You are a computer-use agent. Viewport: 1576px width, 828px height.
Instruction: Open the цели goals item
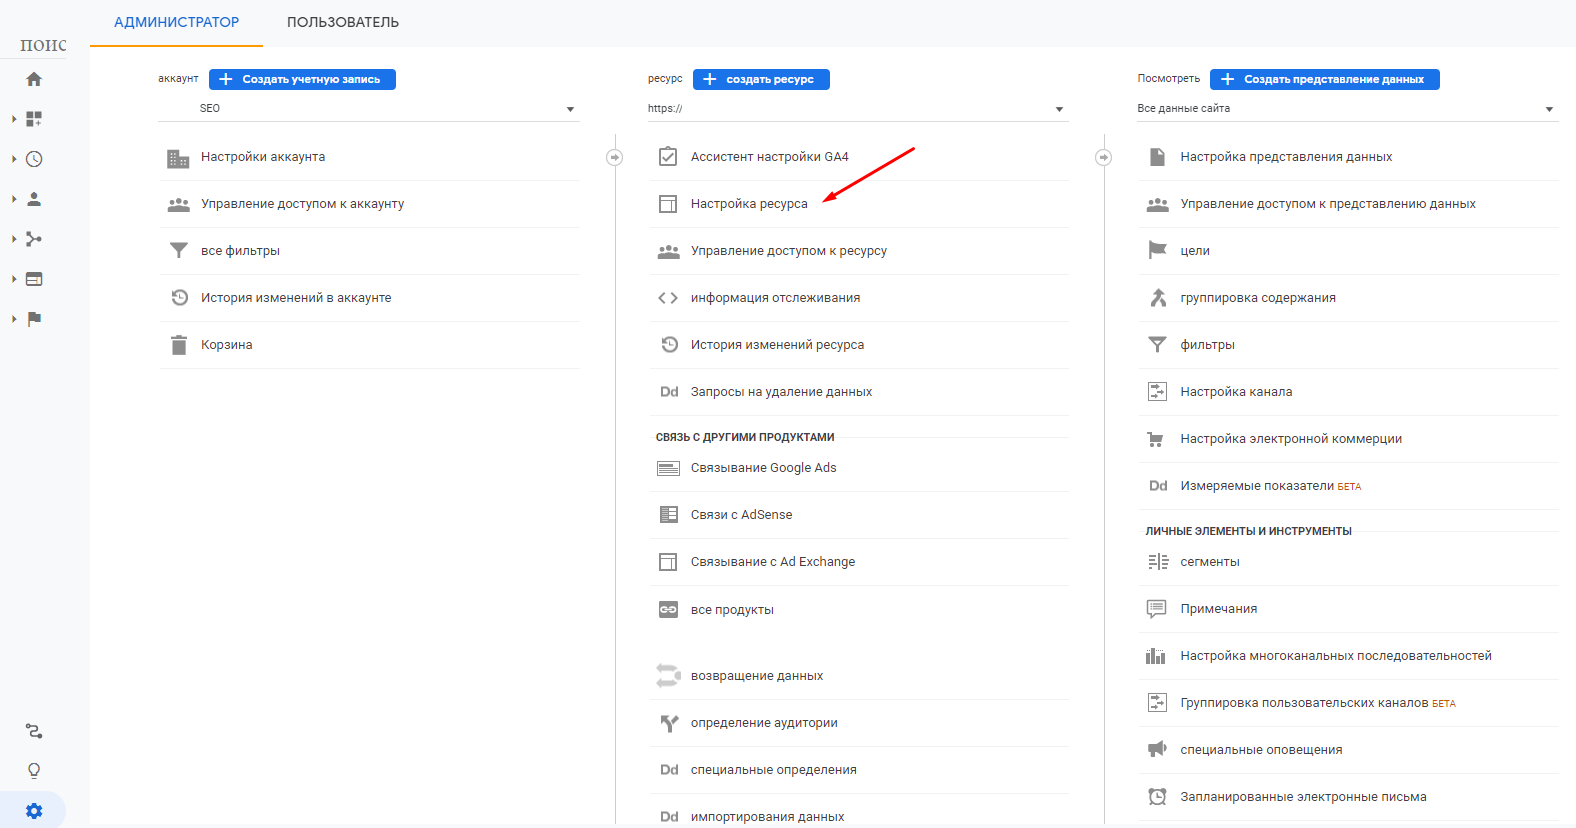click(x=1195, y=251)
